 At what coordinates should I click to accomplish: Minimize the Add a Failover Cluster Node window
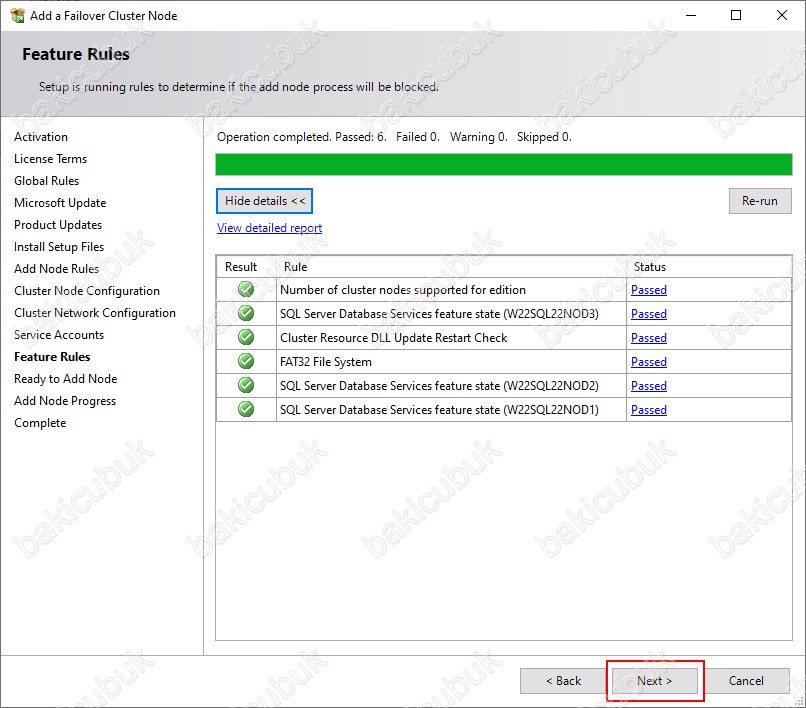pyautogui.click(x=691, y=15)
